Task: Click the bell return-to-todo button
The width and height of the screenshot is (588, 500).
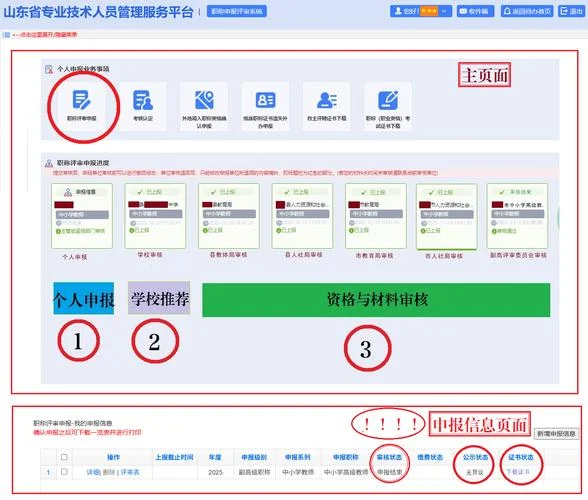Action: click(x=527, y=11)
